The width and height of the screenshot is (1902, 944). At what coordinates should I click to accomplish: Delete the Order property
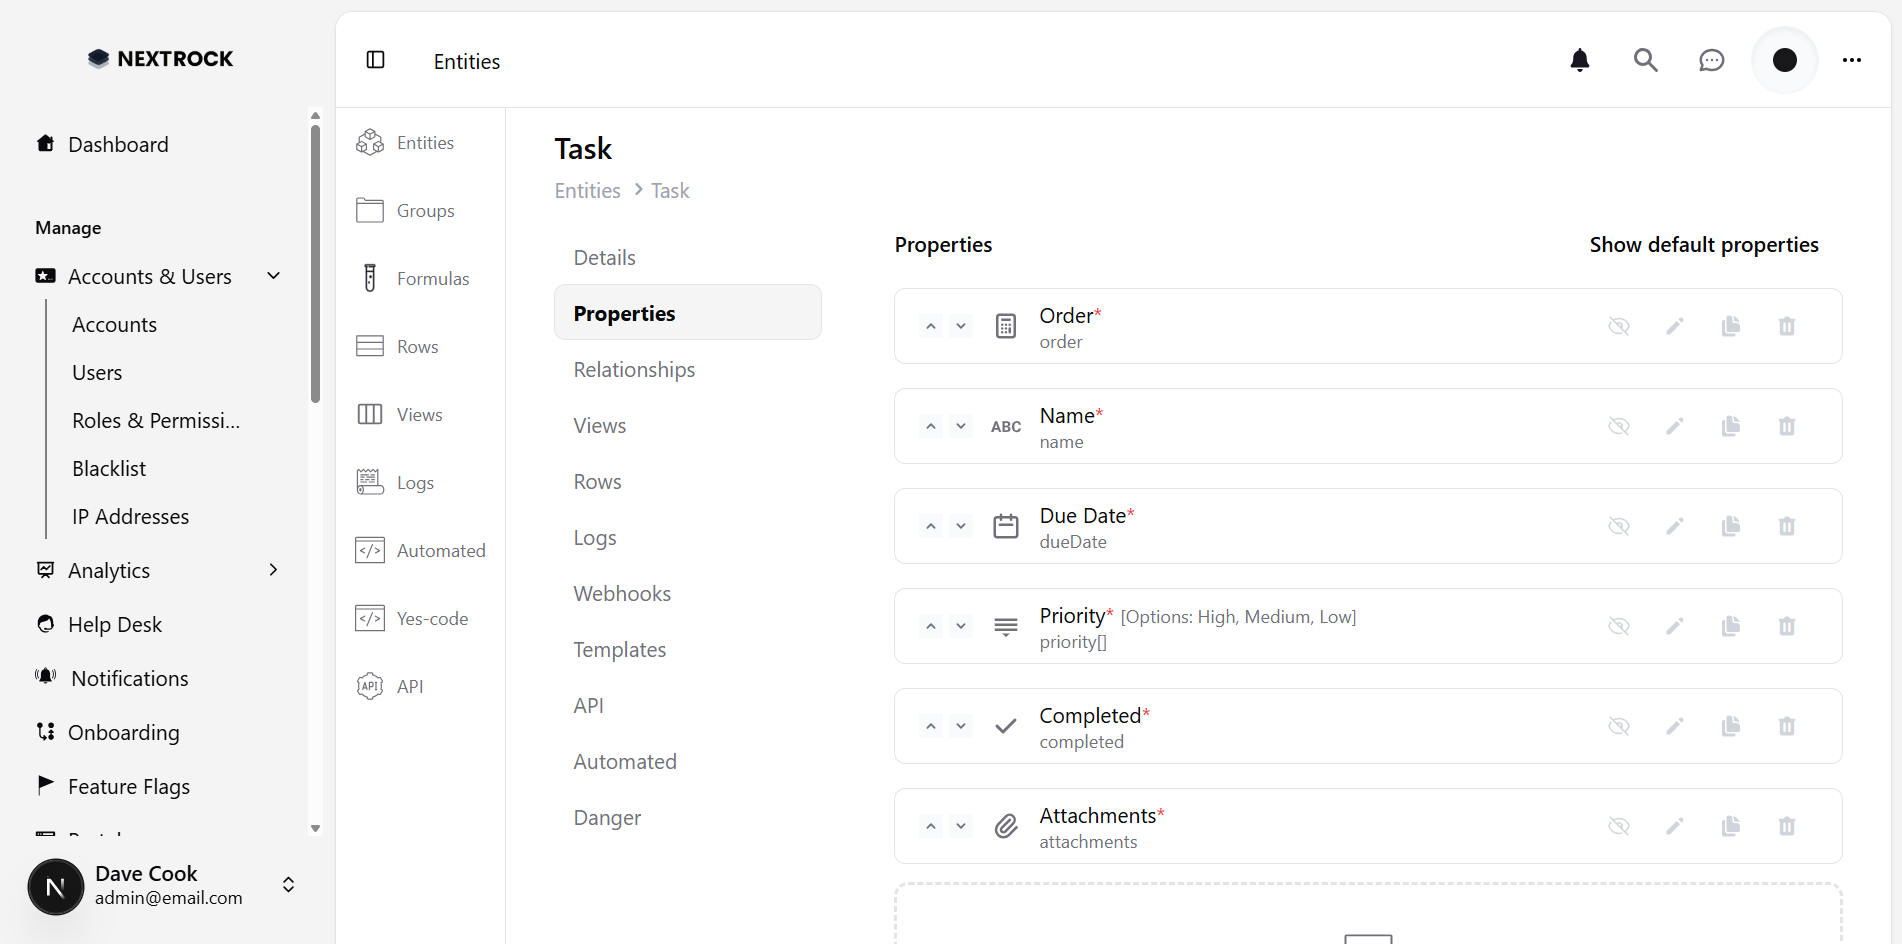pos(1787,326)
